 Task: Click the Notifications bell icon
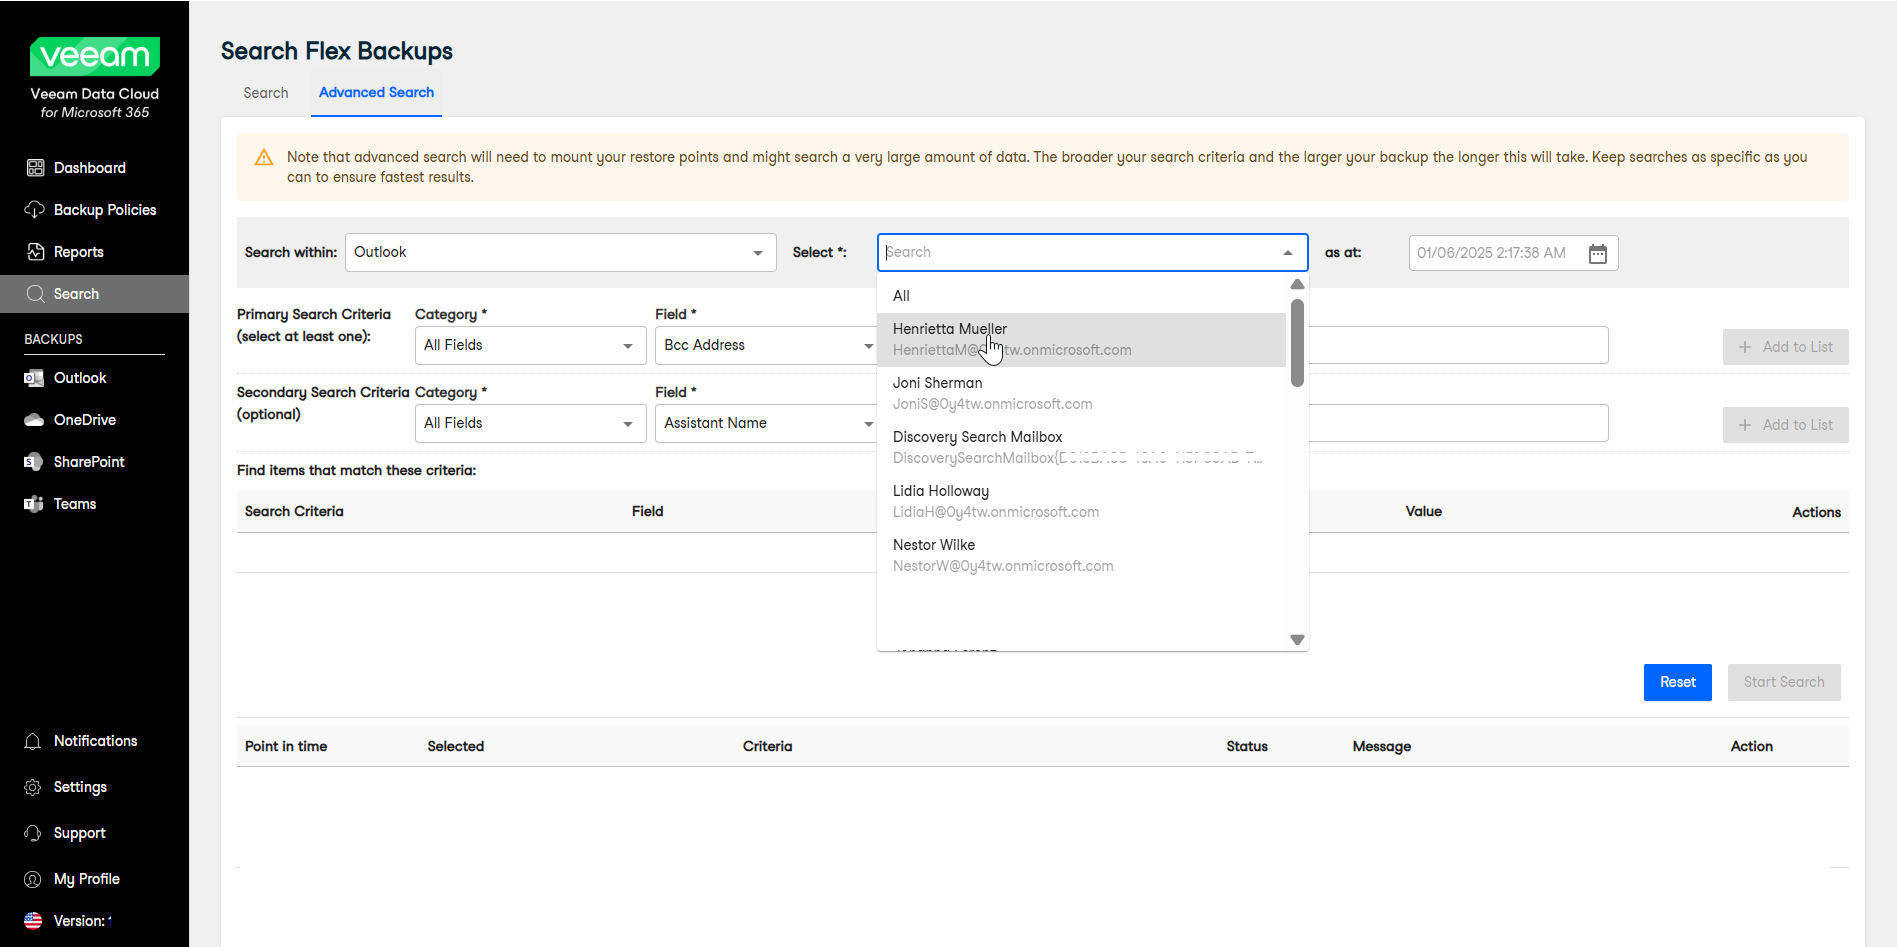(33, 741)
